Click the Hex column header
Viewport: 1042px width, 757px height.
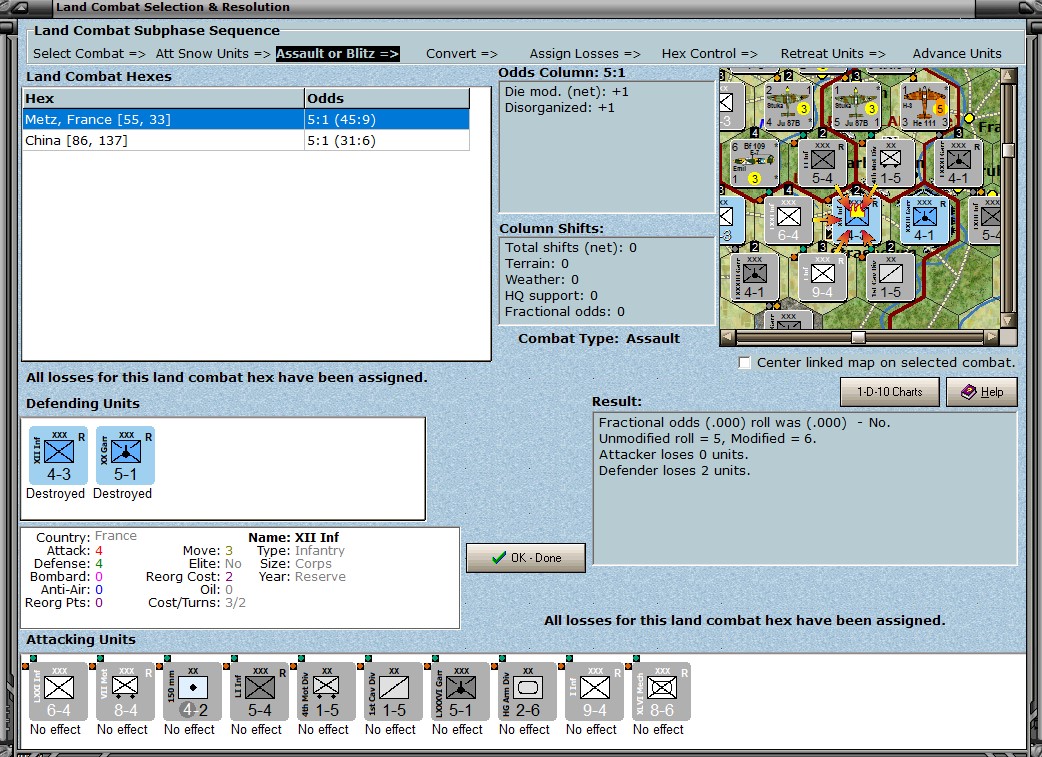pyautogui.click(x=163, y=98)
